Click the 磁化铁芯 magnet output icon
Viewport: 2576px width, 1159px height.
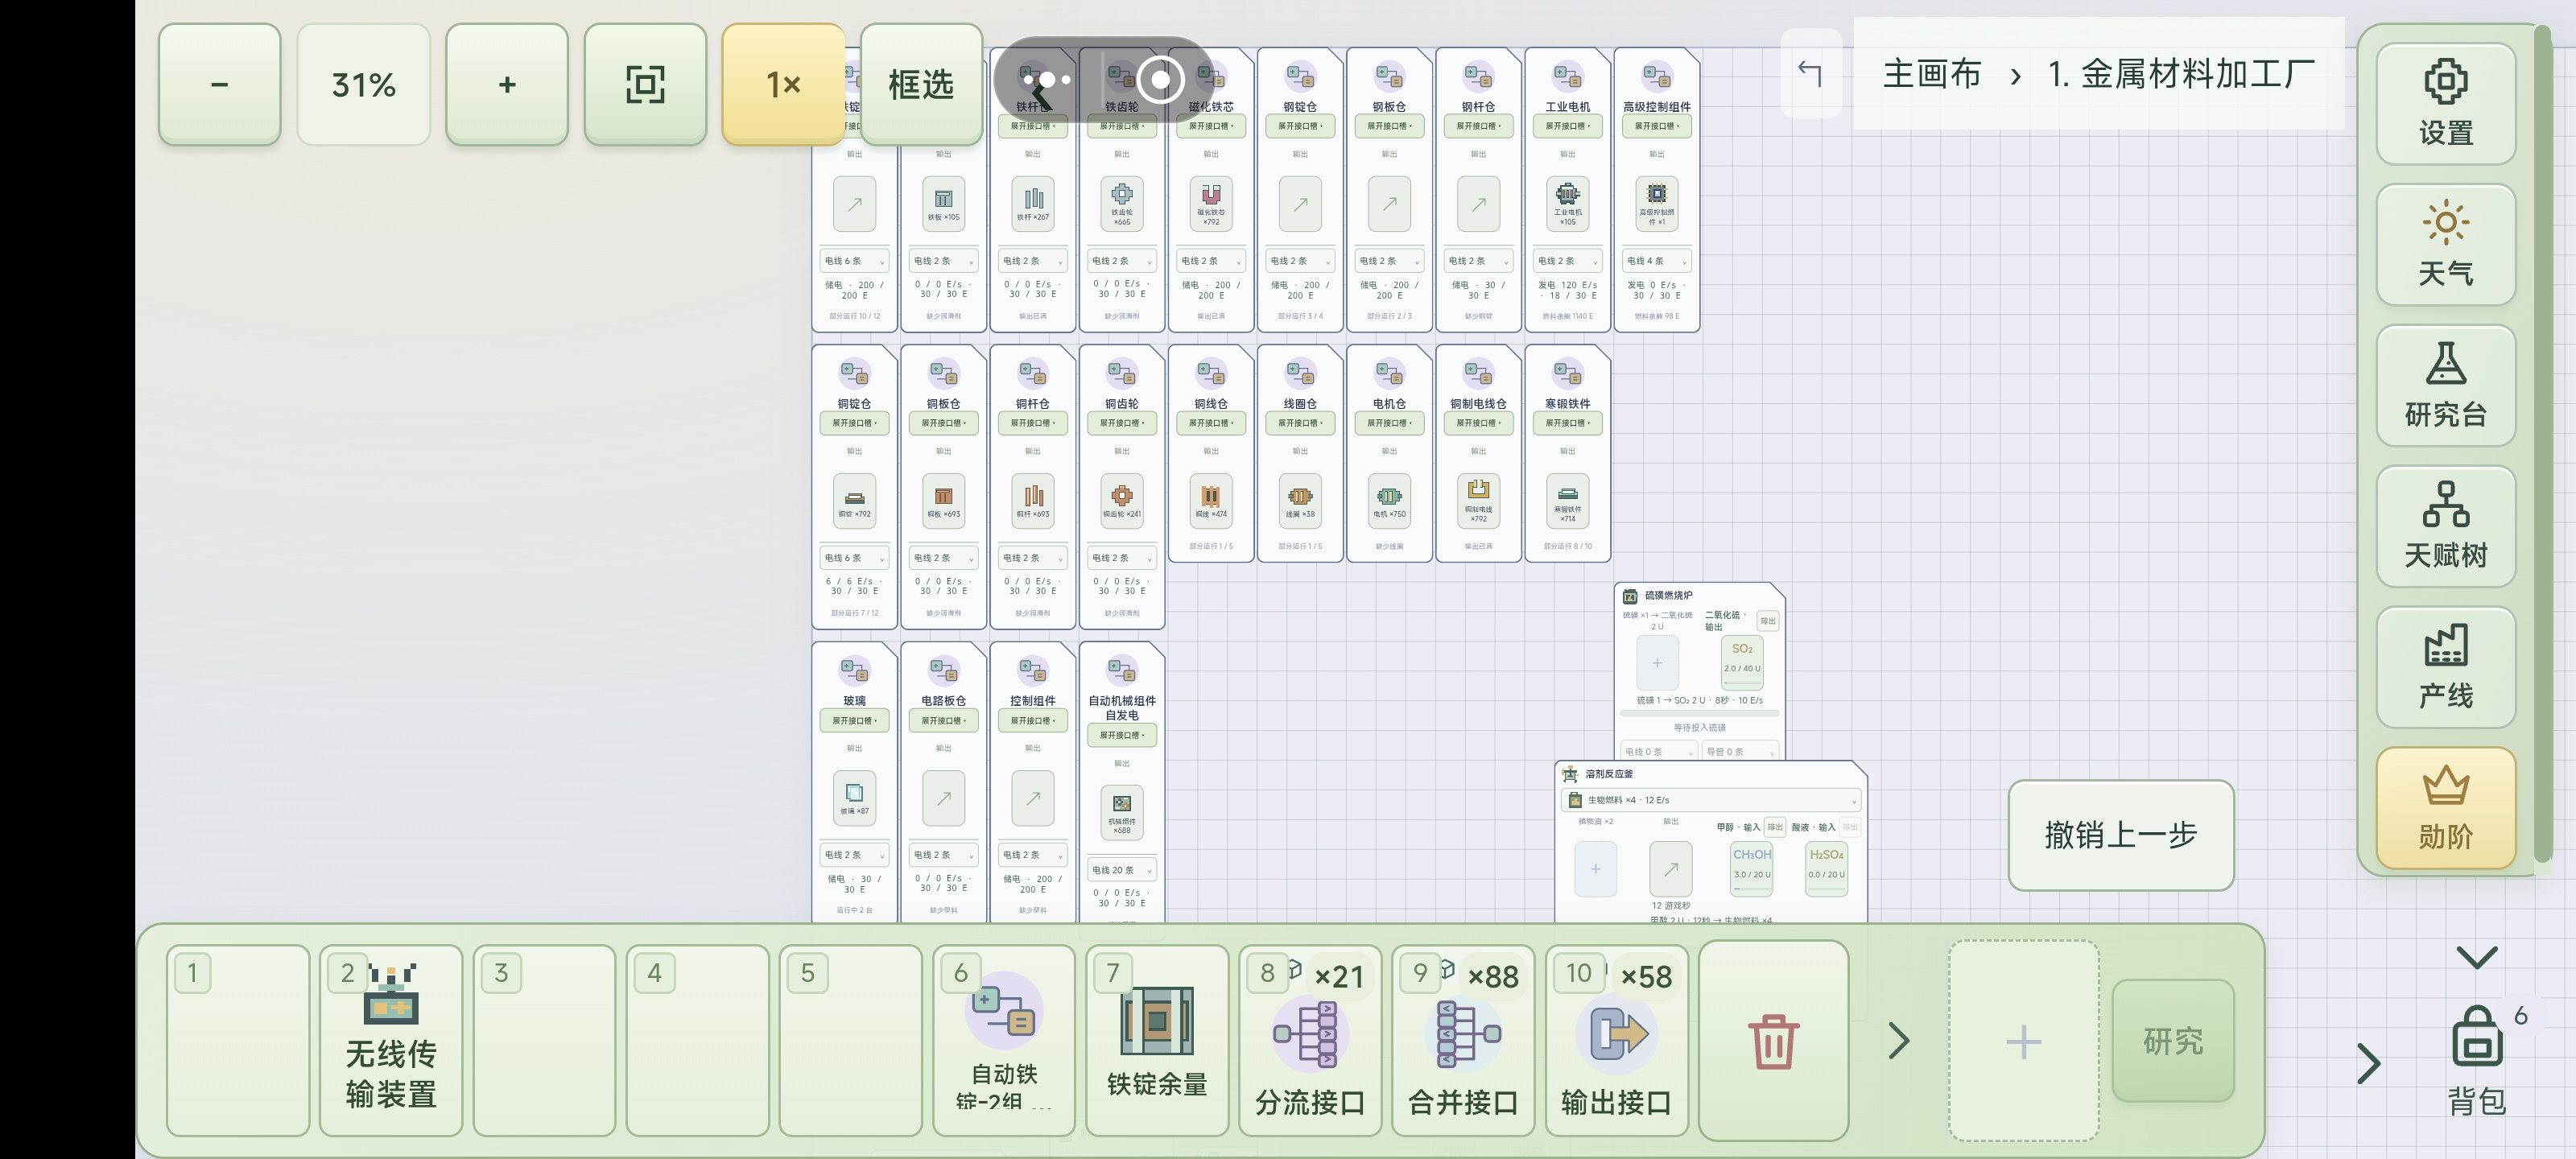point(1211,203)
